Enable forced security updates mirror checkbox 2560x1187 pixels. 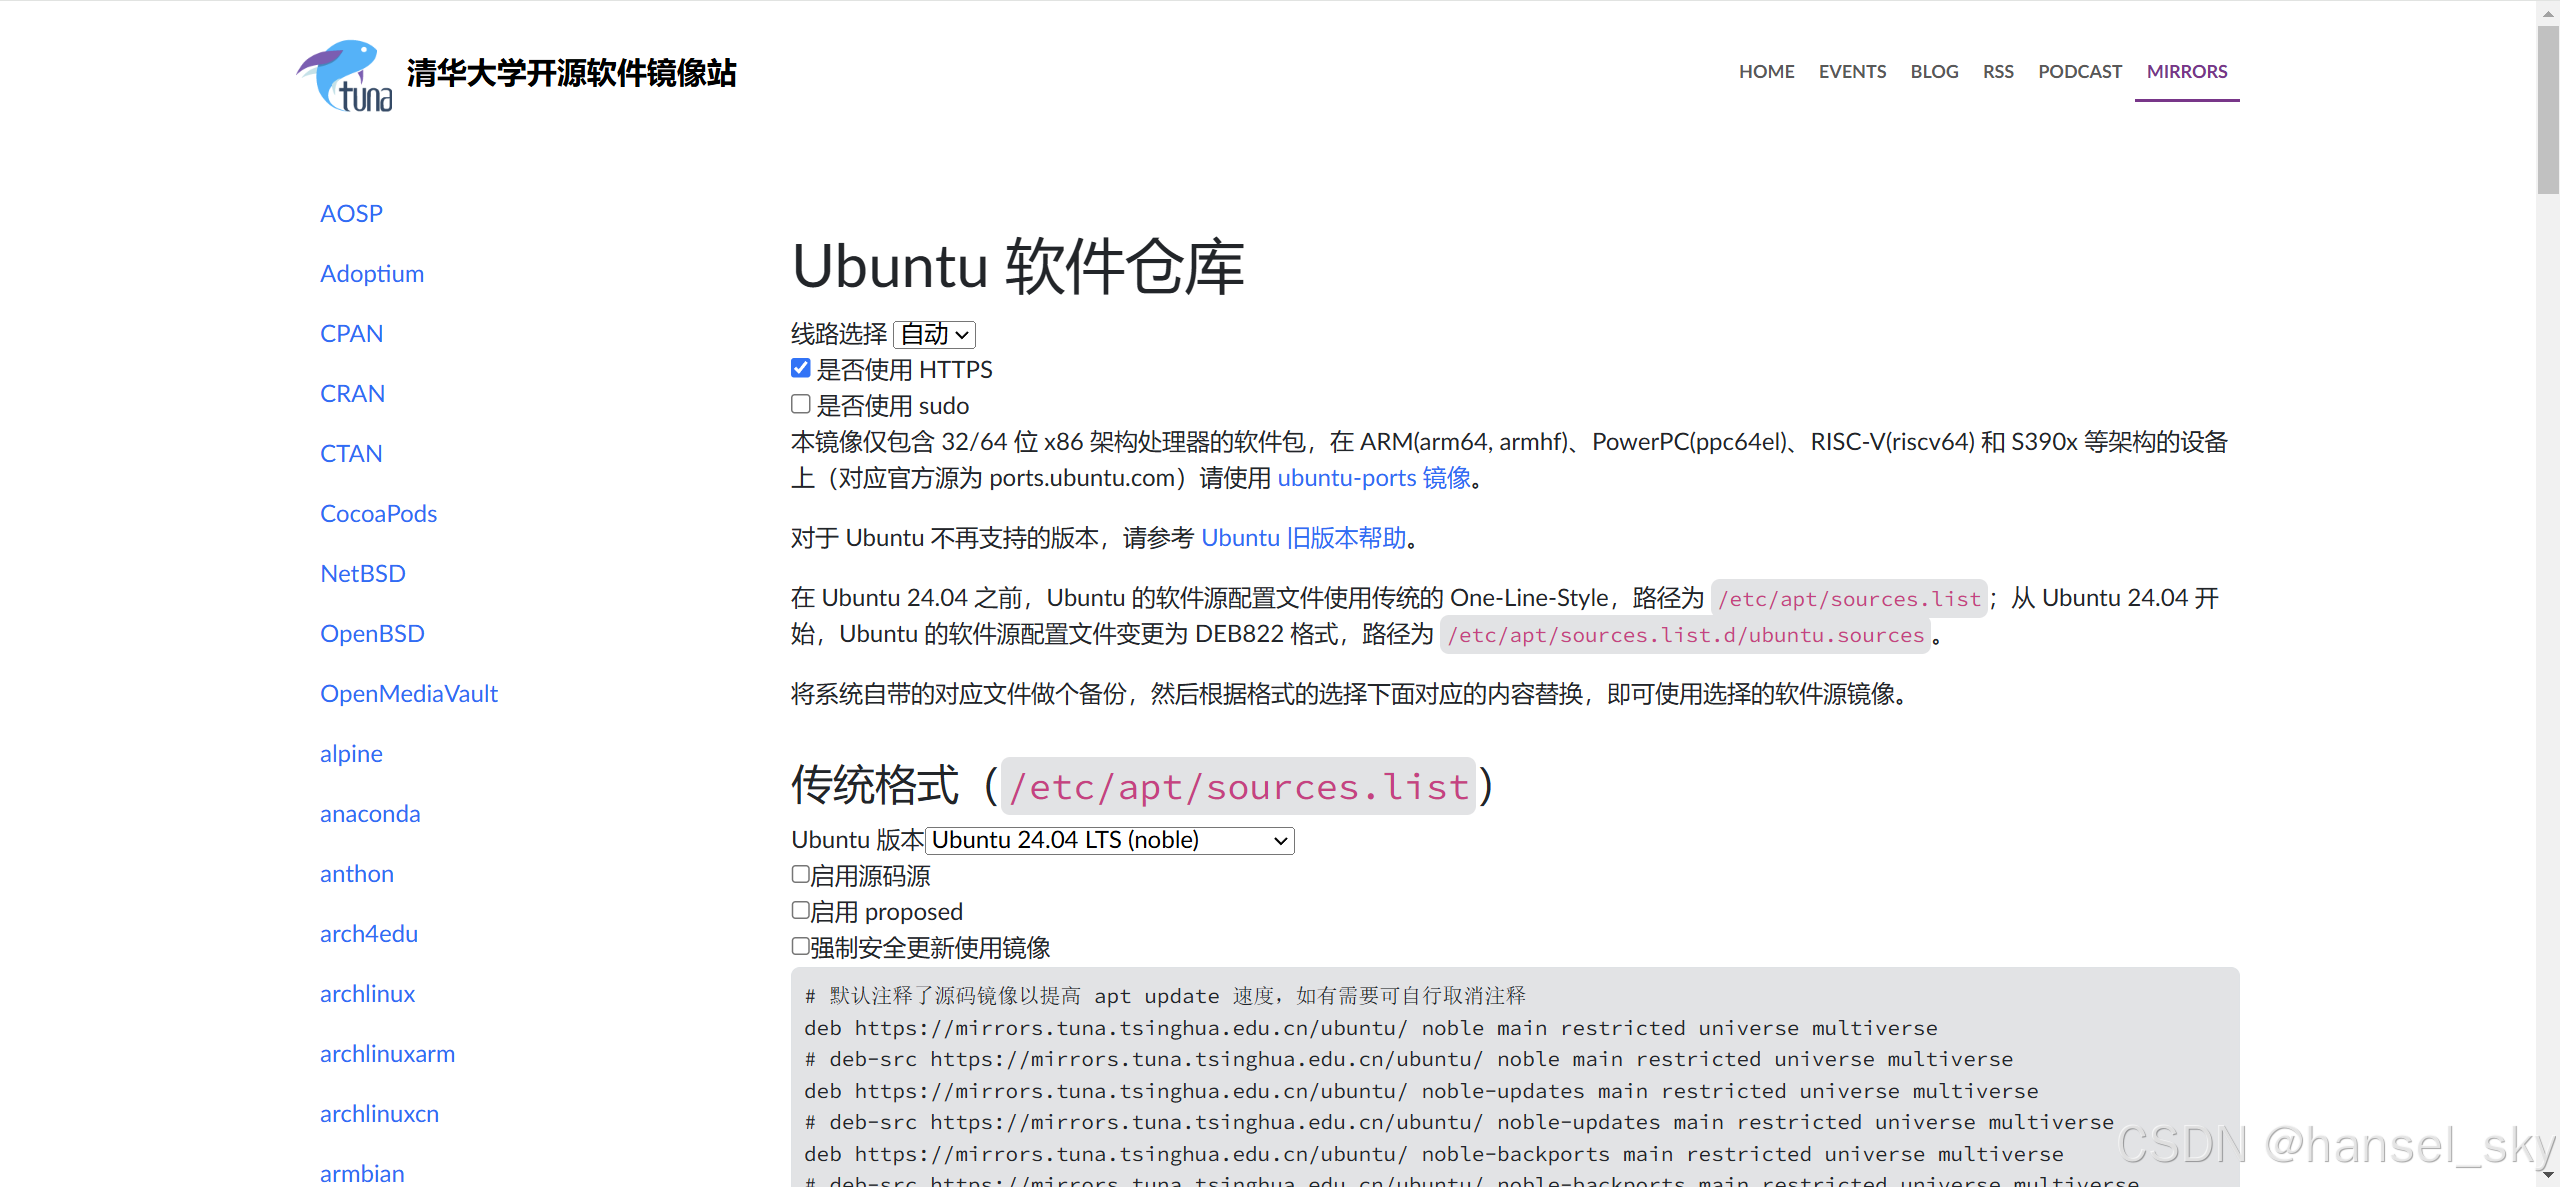coord(801,947)
